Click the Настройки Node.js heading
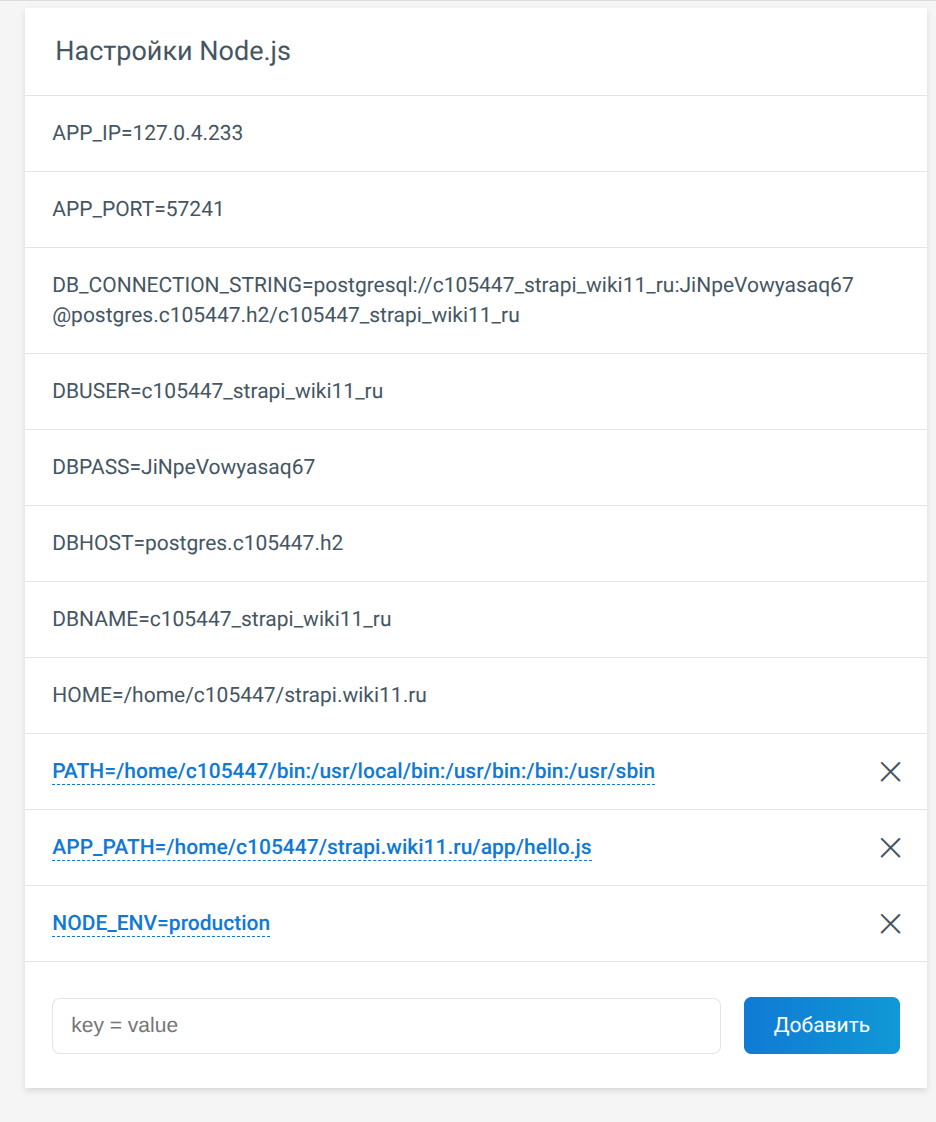This screenshot has width=936, height=1122. point(173,51)
